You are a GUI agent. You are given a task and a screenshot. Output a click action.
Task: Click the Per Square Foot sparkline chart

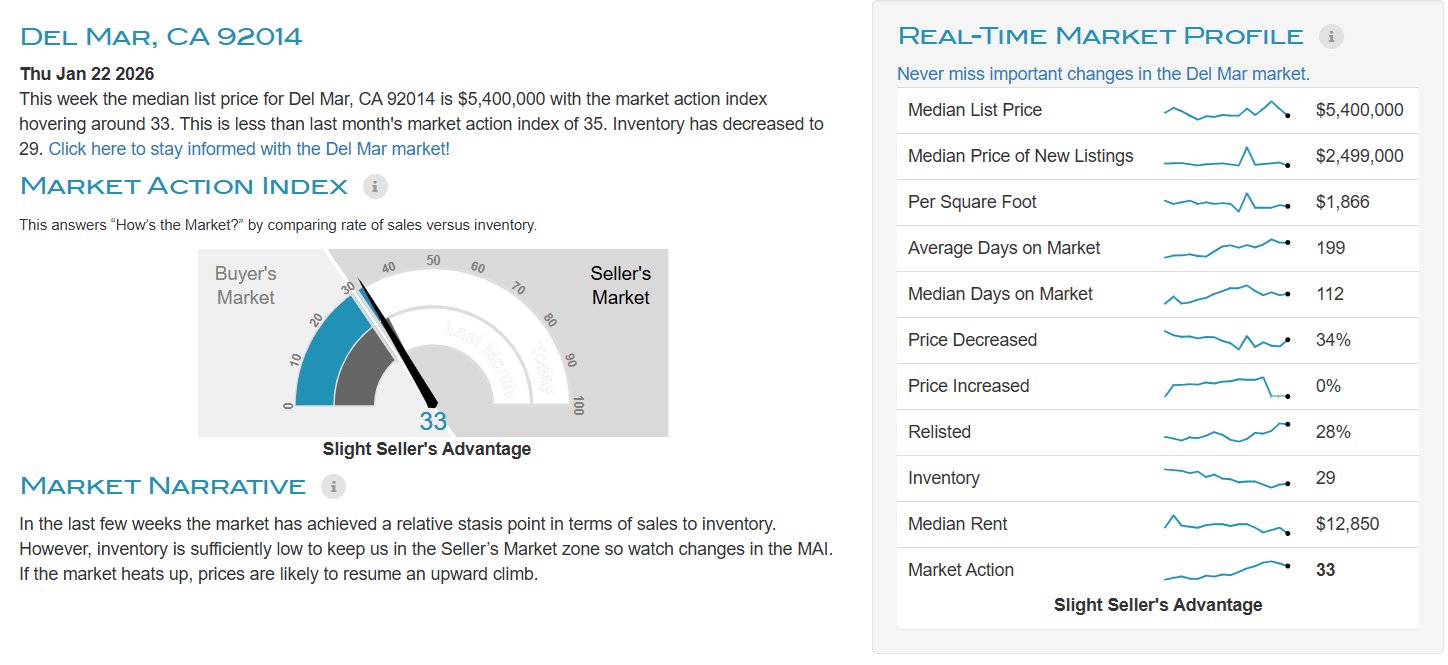pyautogui.click(x=1226, y=202)
